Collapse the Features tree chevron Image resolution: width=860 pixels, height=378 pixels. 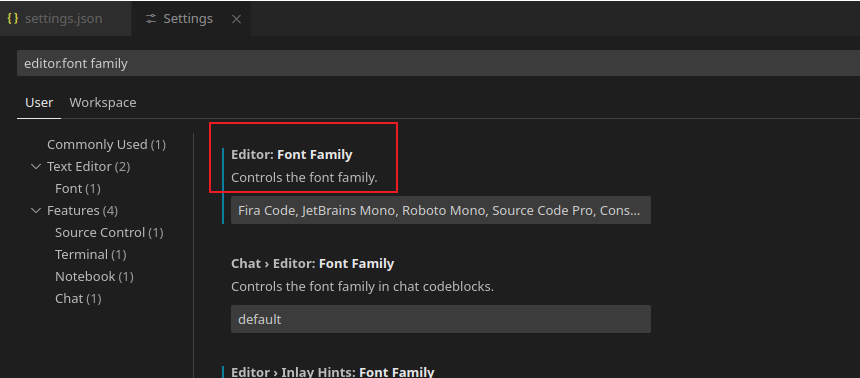[x=36, y=210]
